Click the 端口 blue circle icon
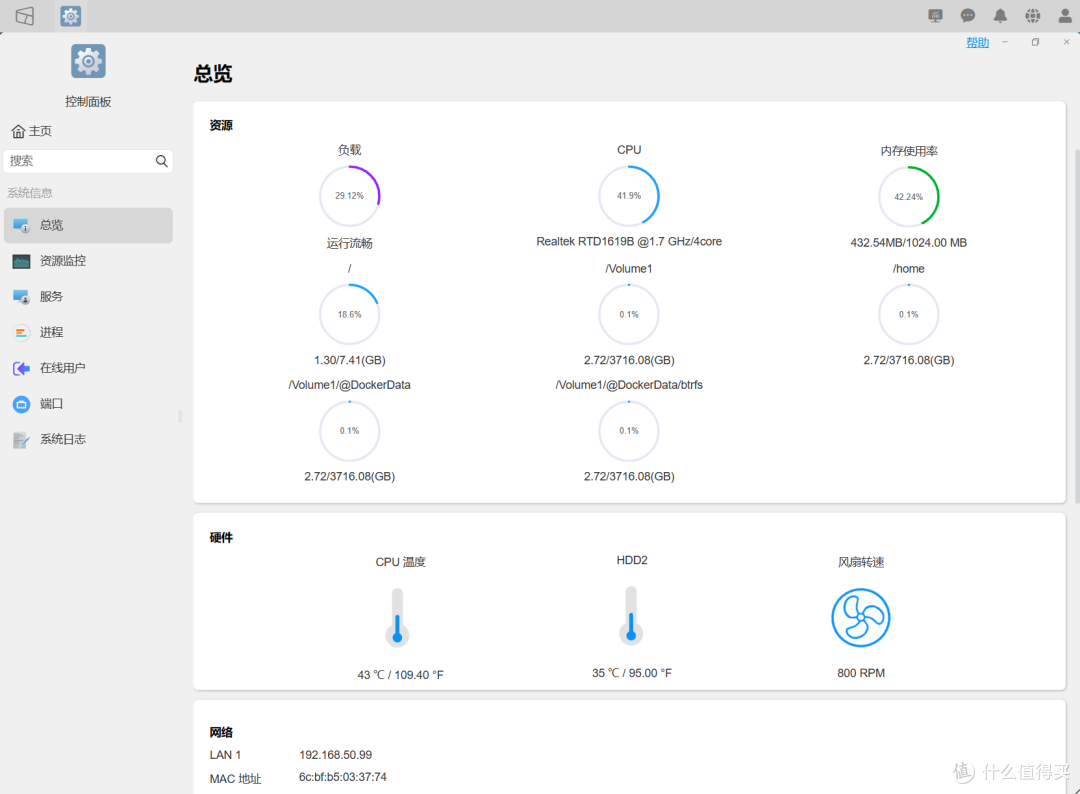Screen dimensions: 1080x794 point(21,404)
